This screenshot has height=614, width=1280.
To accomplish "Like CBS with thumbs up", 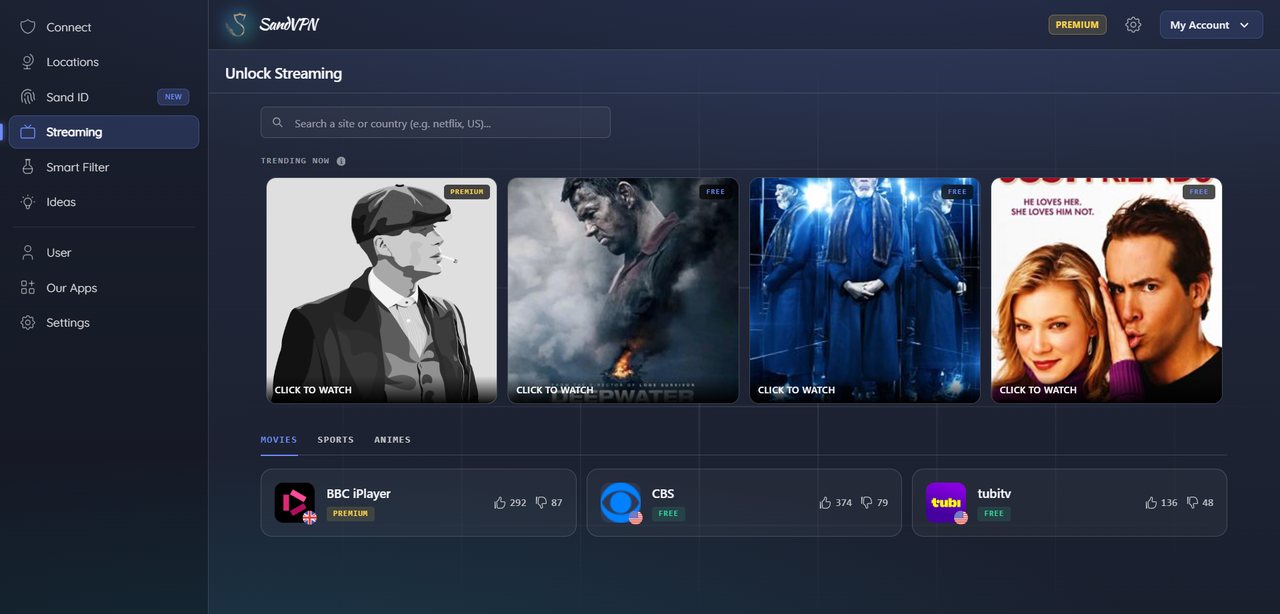I will [825, 503].
